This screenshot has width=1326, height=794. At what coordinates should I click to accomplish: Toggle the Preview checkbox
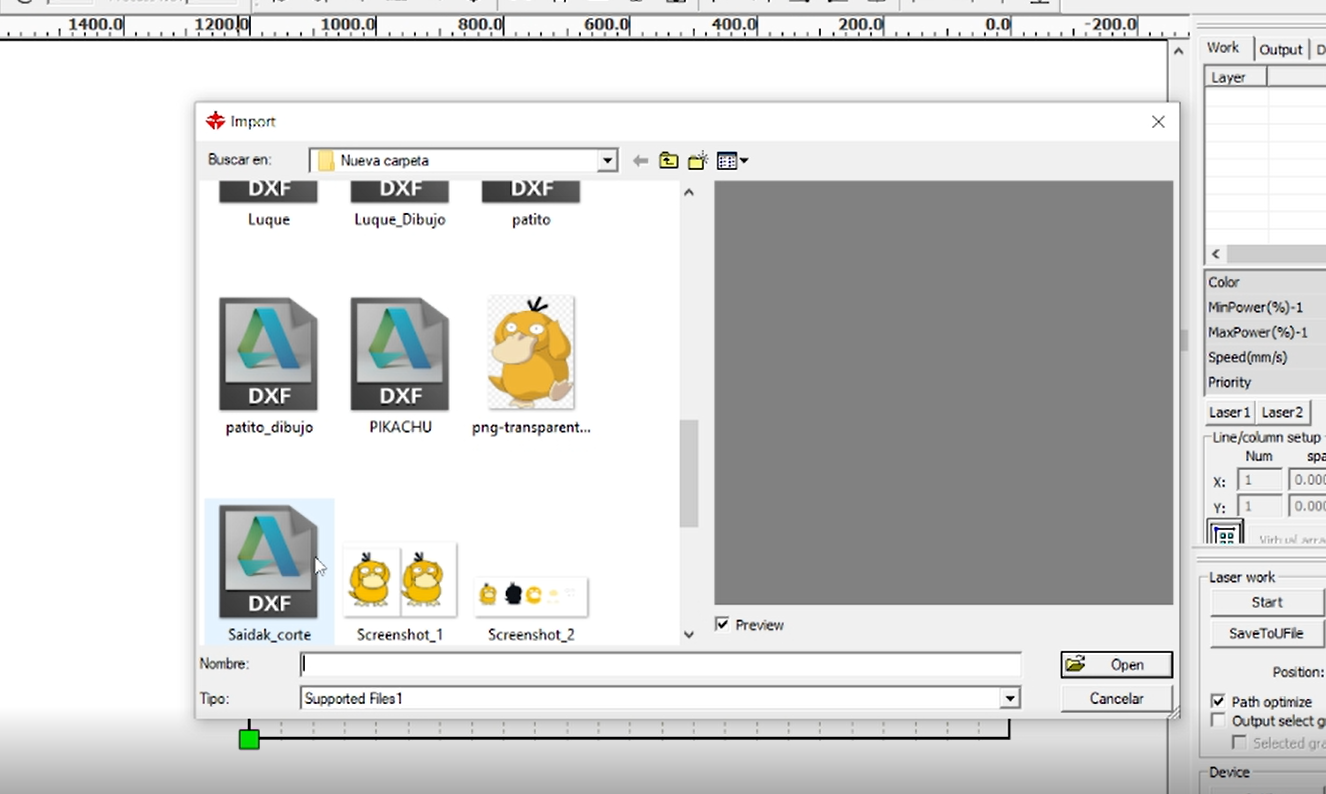(x=722, y=625)
